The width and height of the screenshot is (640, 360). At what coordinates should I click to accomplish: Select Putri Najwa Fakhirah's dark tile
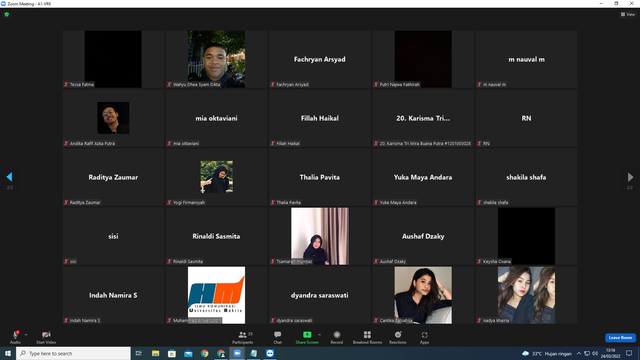click(423, 59)
